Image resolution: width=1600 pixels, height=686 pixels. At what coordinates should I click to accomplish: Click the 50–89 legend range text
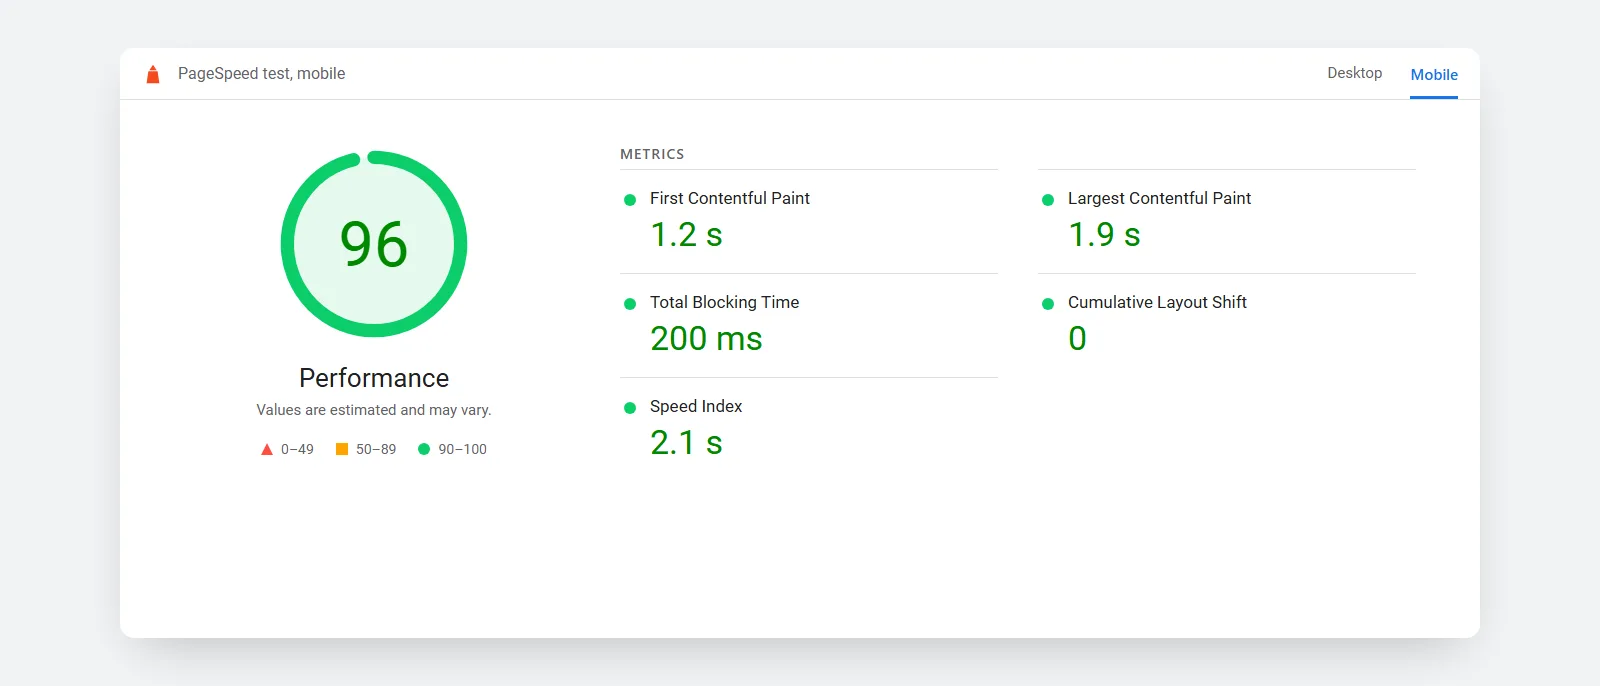(x=376, y=449)
